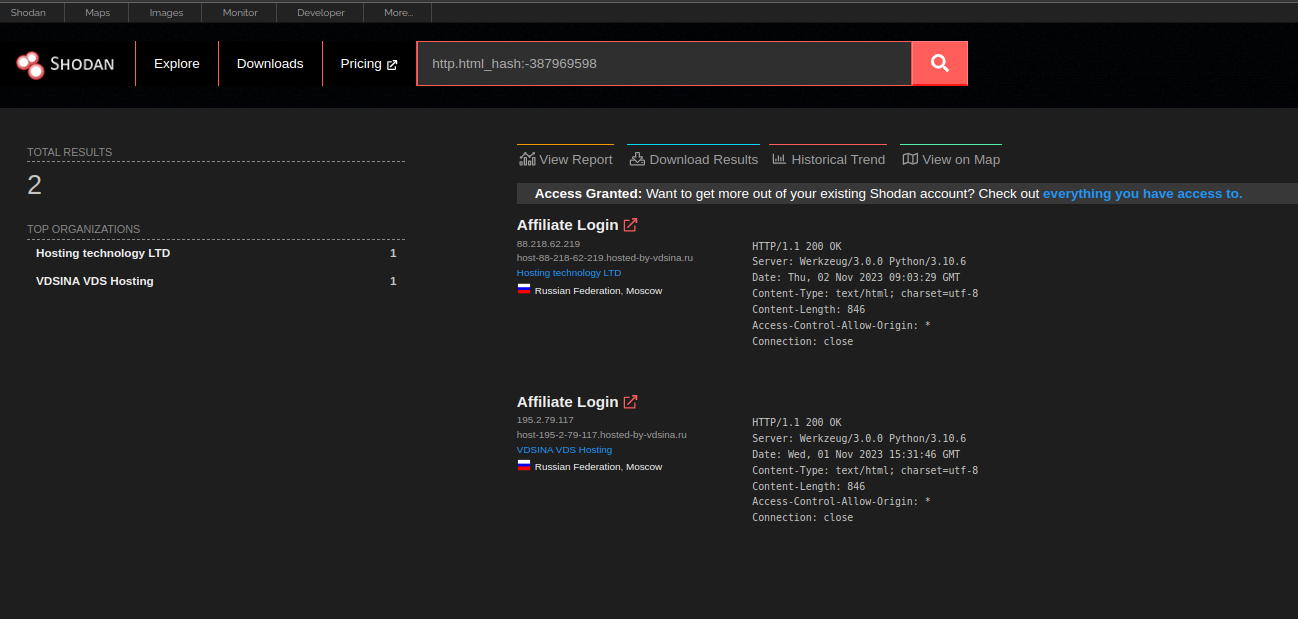Expand the More... top bar menu
Screen dimensions: 1298x619
(398, 12)
